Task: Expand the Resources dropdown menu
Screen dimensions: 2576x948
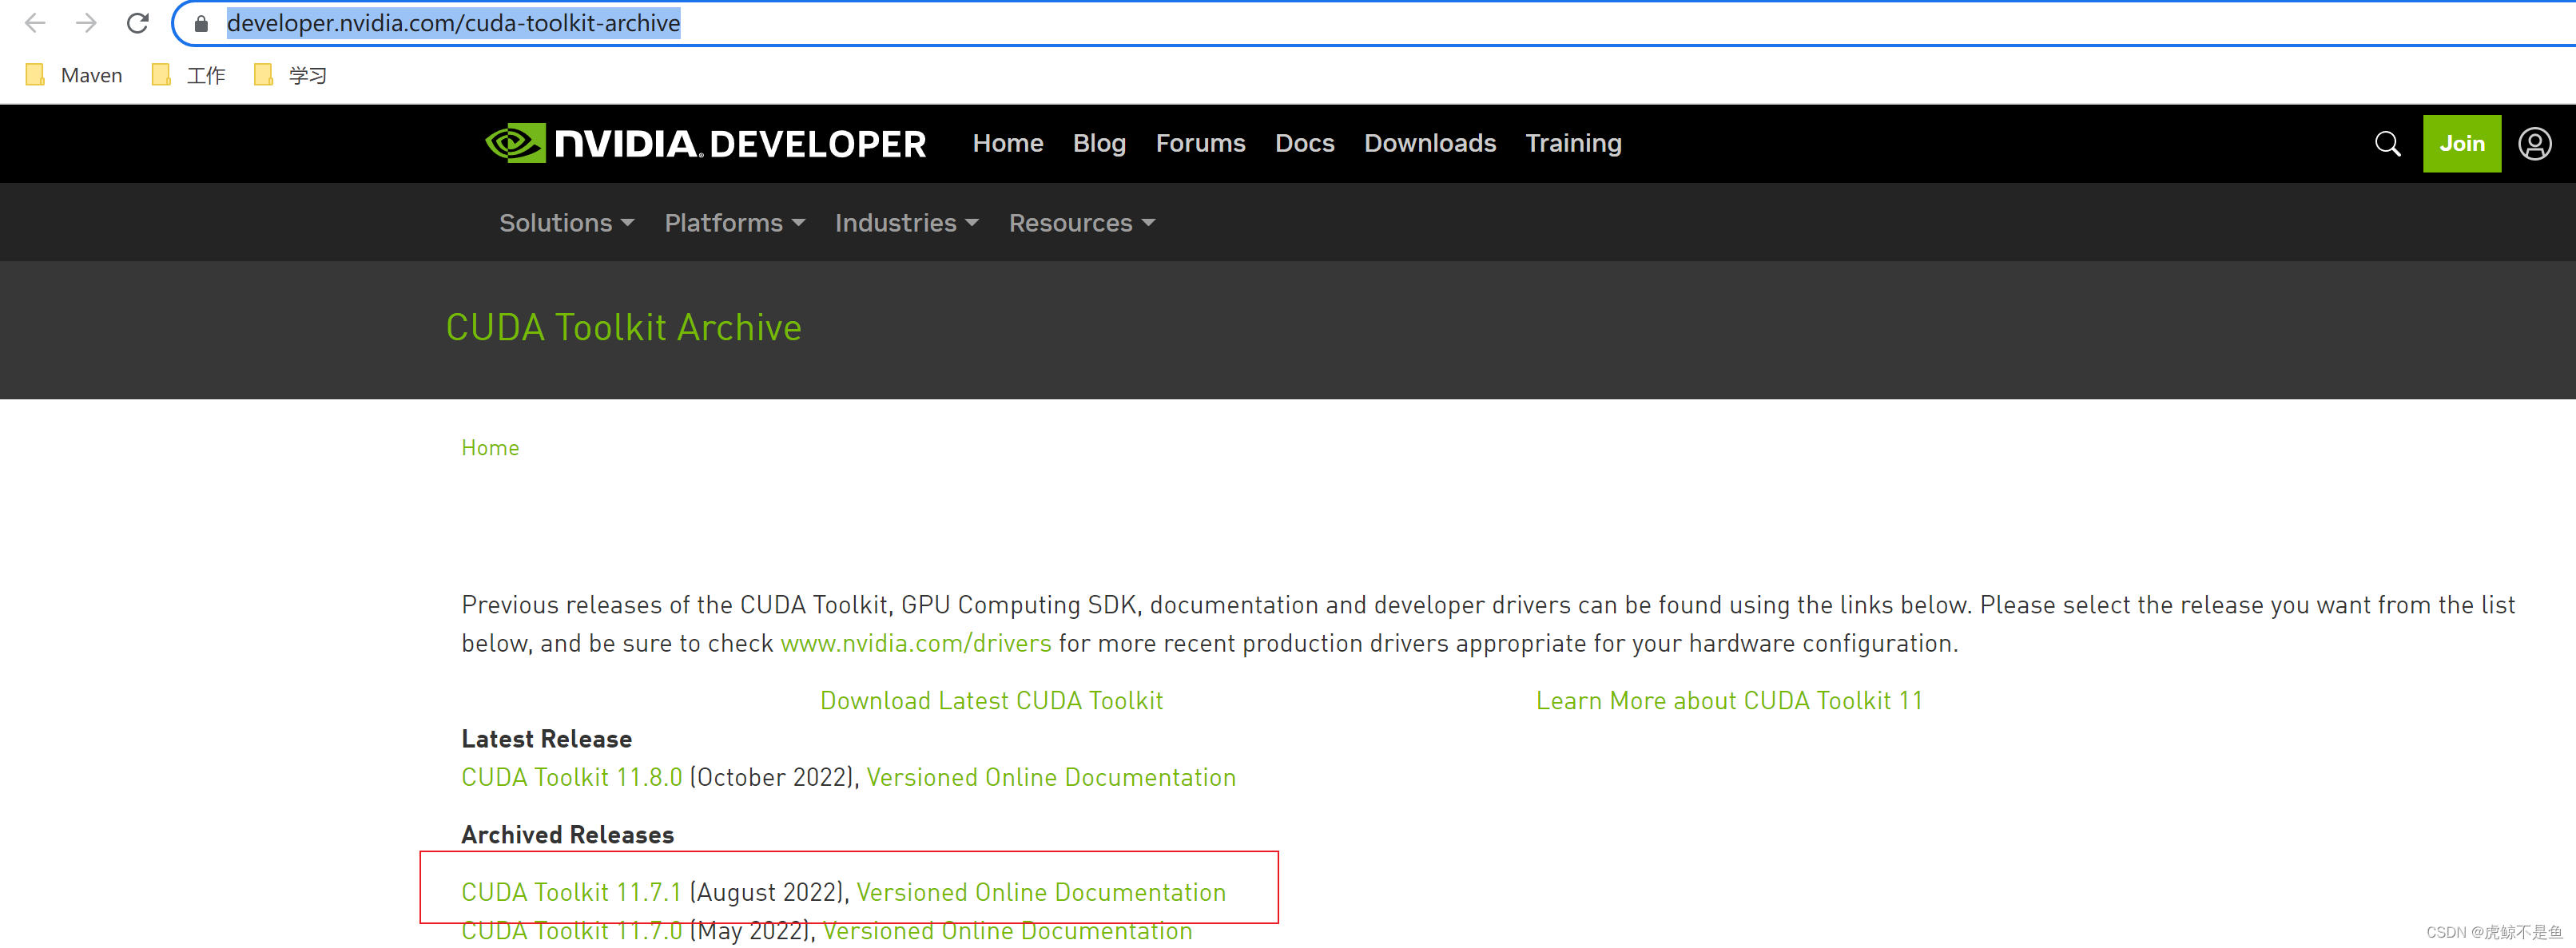Action: pos(1081,223)
